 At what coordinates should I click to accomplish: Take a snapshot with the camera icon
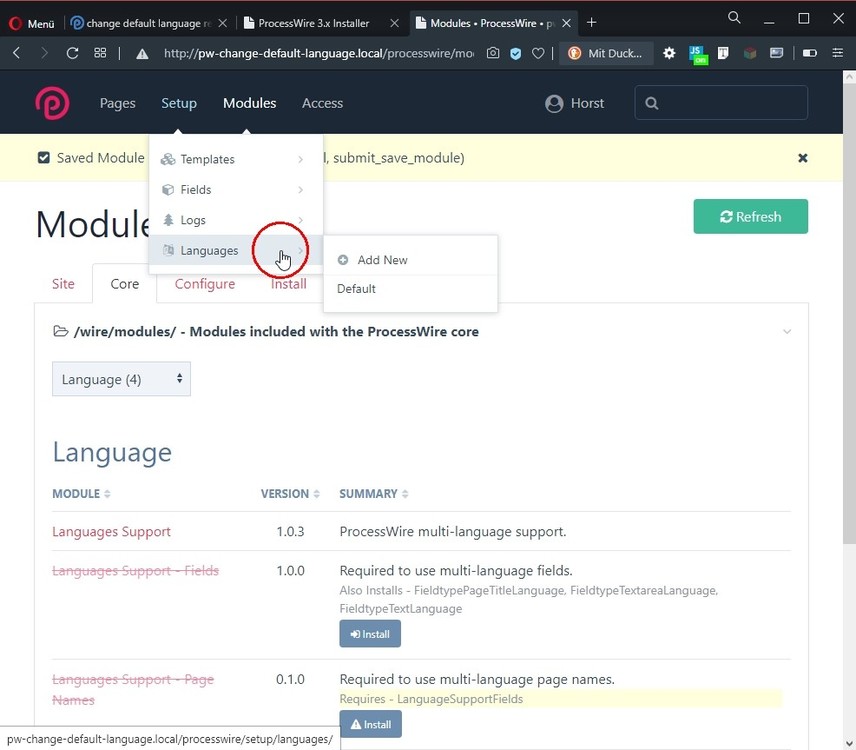tap(493, 53)
